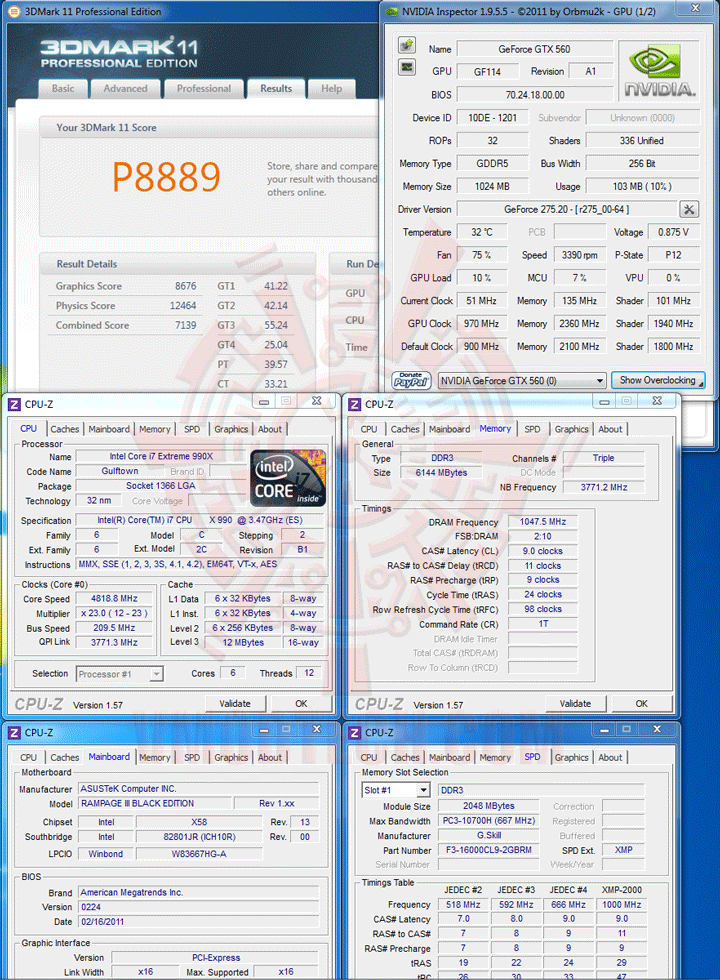The image size is (720, 980).
Task: Select the Results tab in 3DMark 11
Action: click(276, 89)
